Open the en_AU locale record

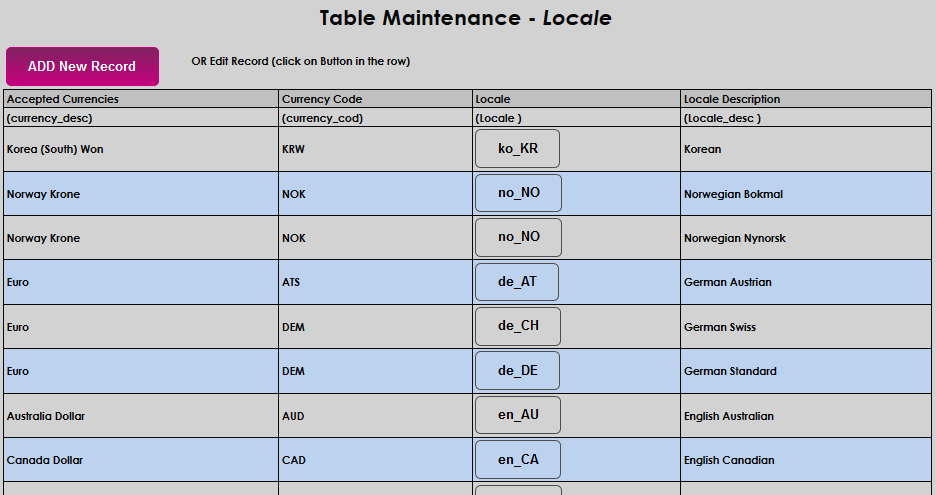517,416
